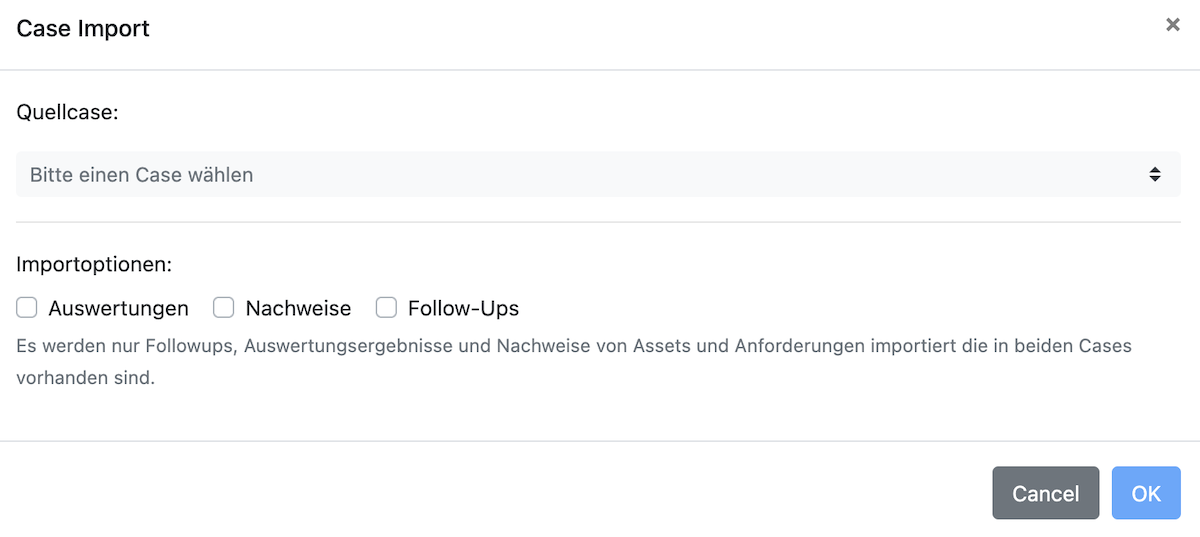Click empty footer space left of Cancel
The width and height of the screenshot is (1200, 537).
500,493
